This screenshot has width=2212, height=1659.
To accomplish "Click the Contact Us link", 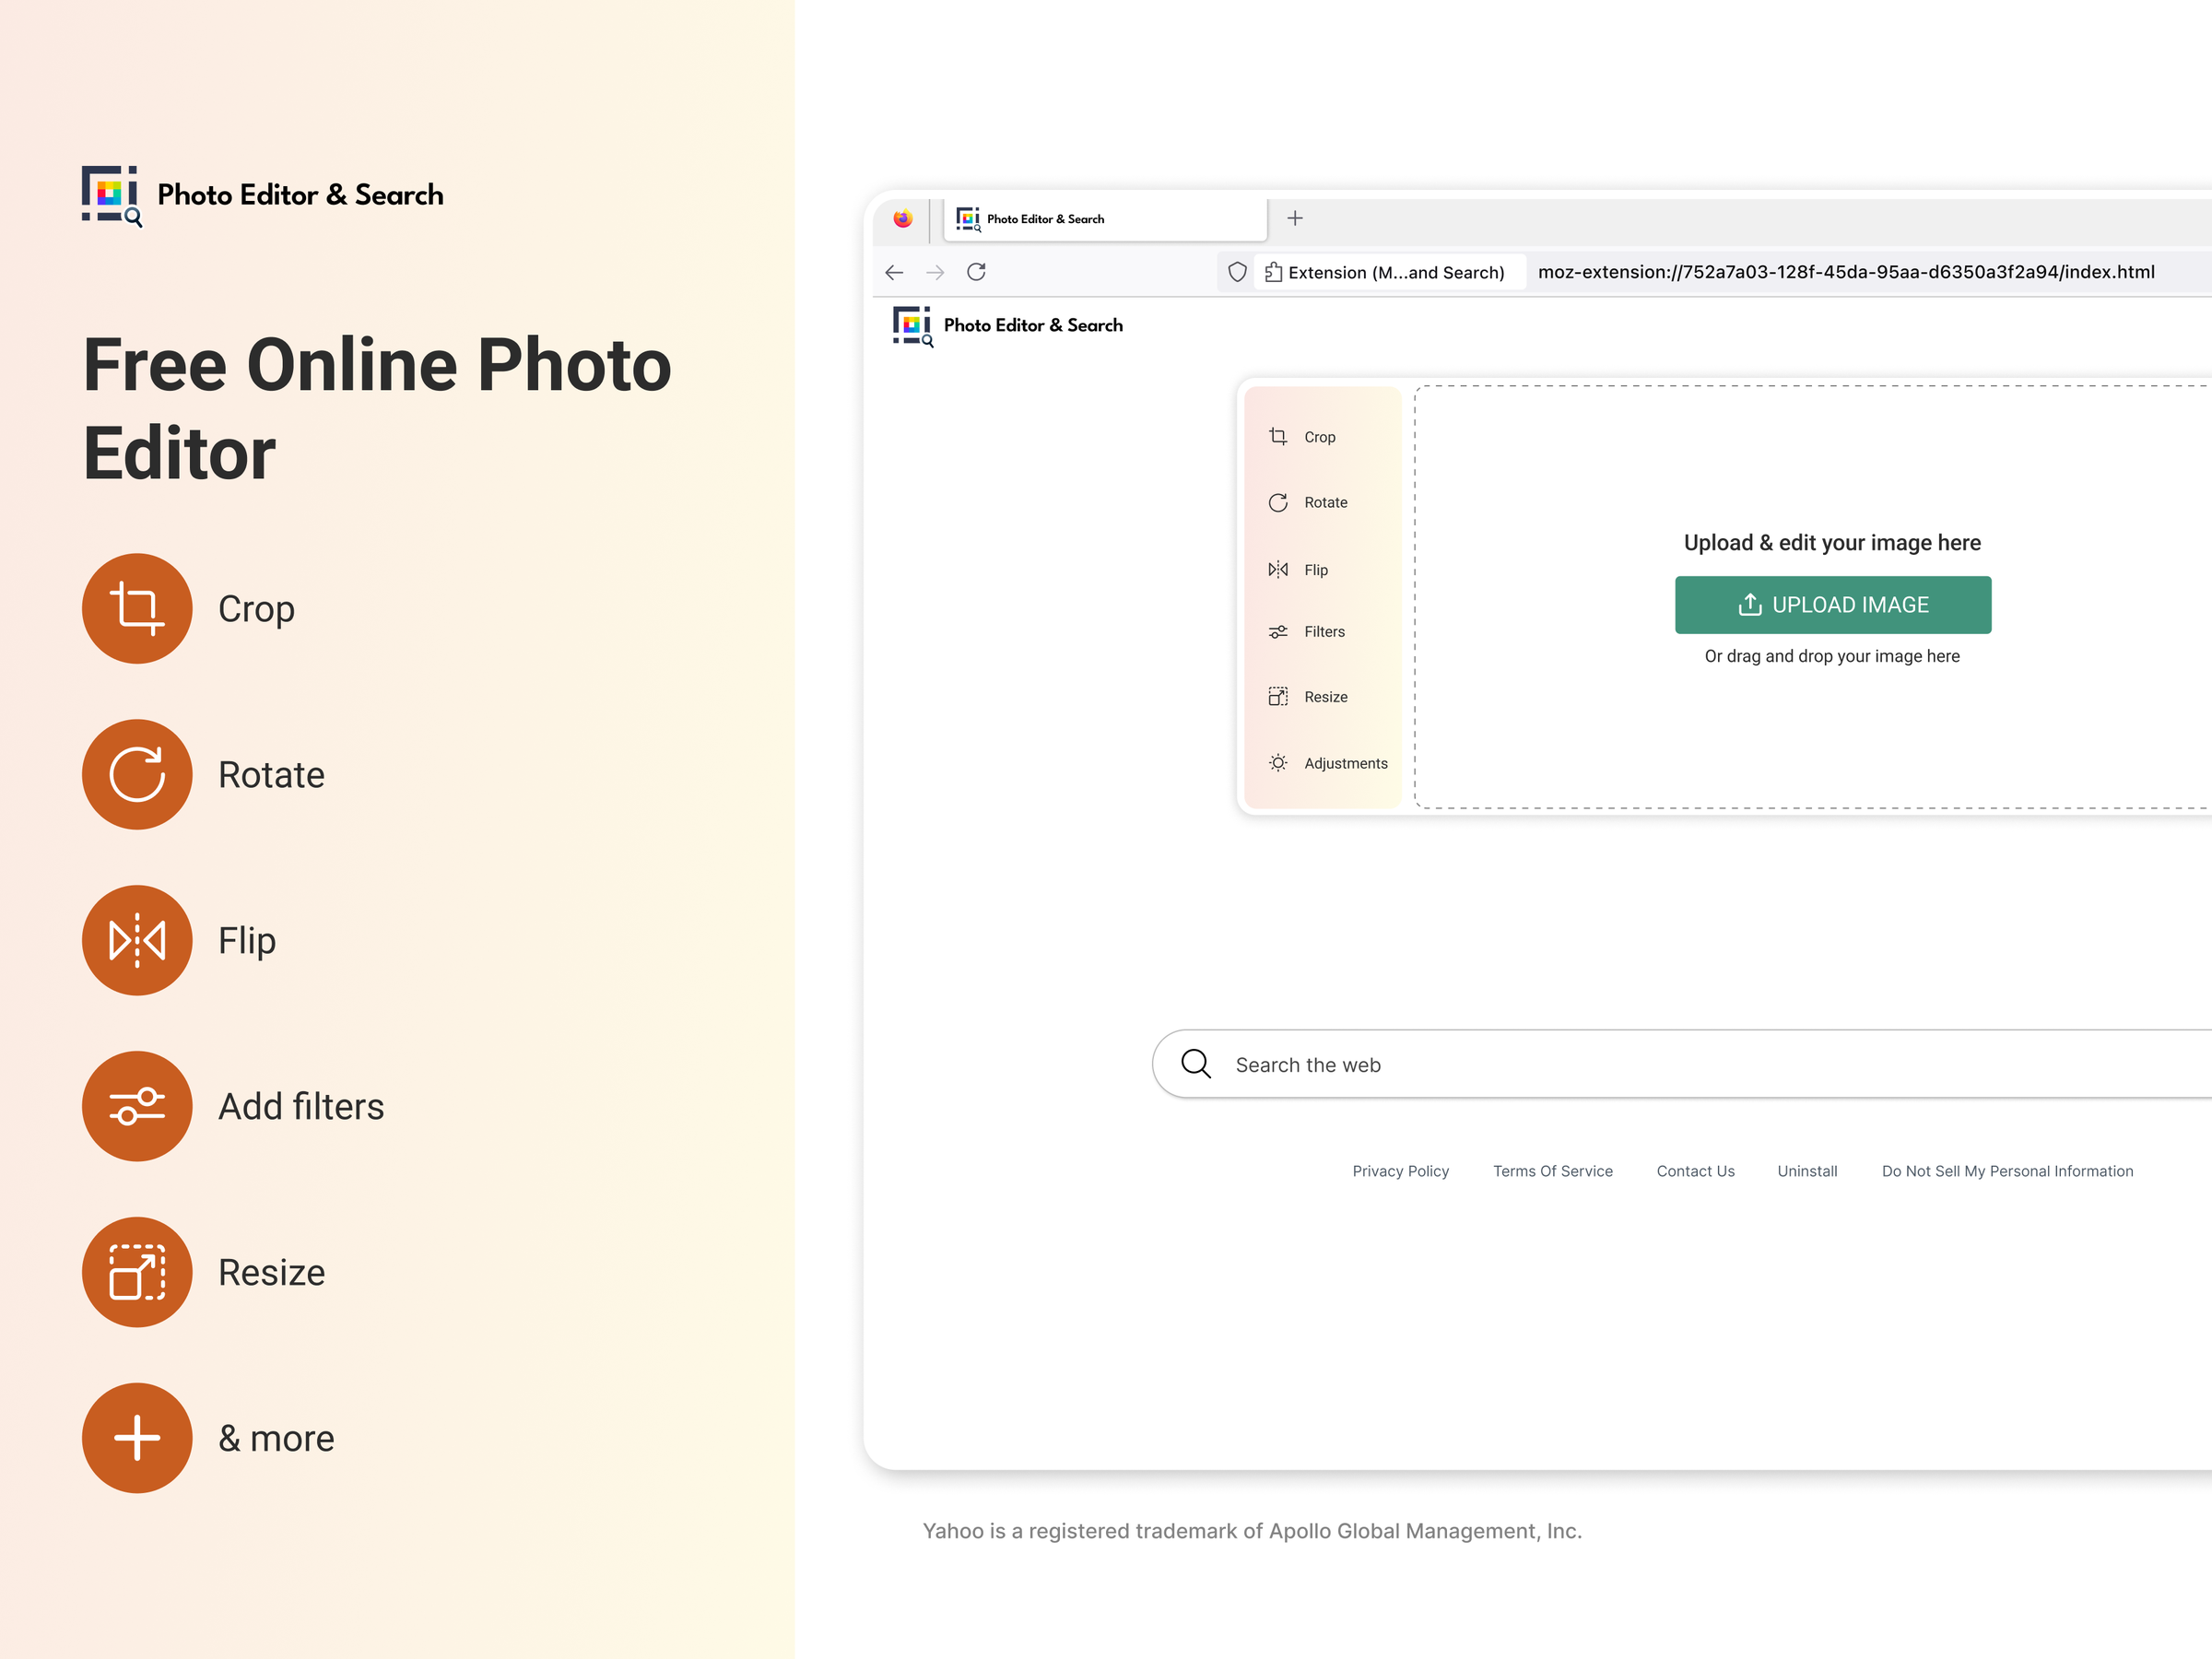I will (1695, 1170).
